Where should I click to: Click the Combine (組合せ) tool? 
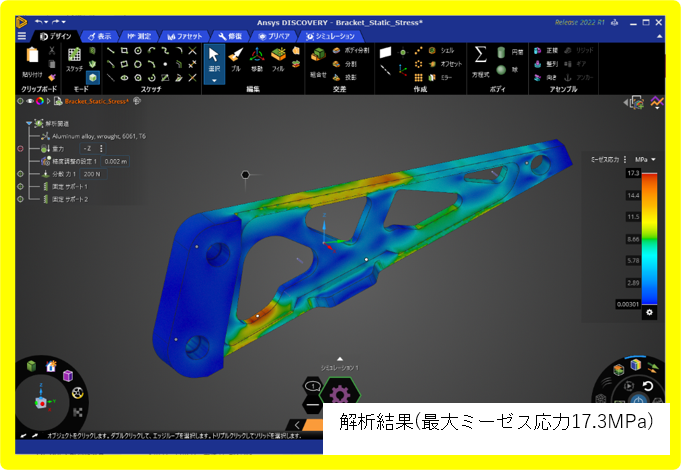318,63
